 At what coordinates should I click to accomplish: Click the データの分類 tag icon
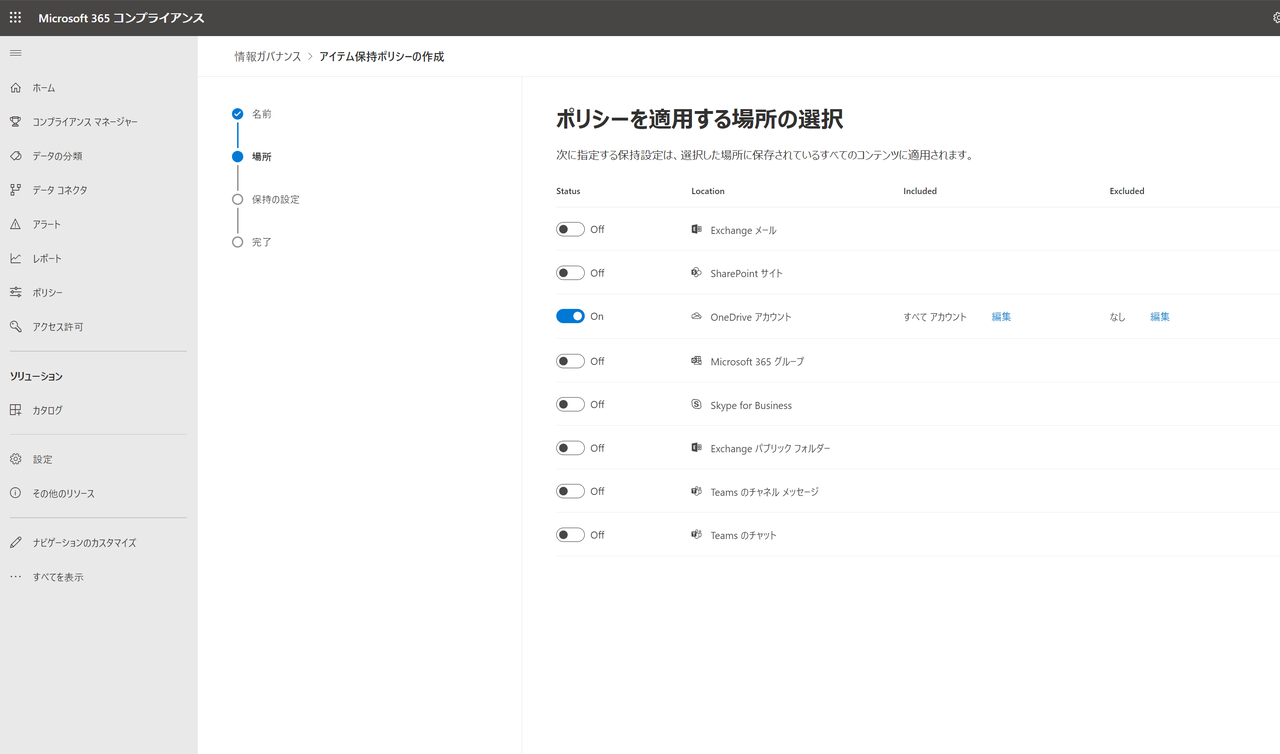pyautogui.click(x=15, y=156)
